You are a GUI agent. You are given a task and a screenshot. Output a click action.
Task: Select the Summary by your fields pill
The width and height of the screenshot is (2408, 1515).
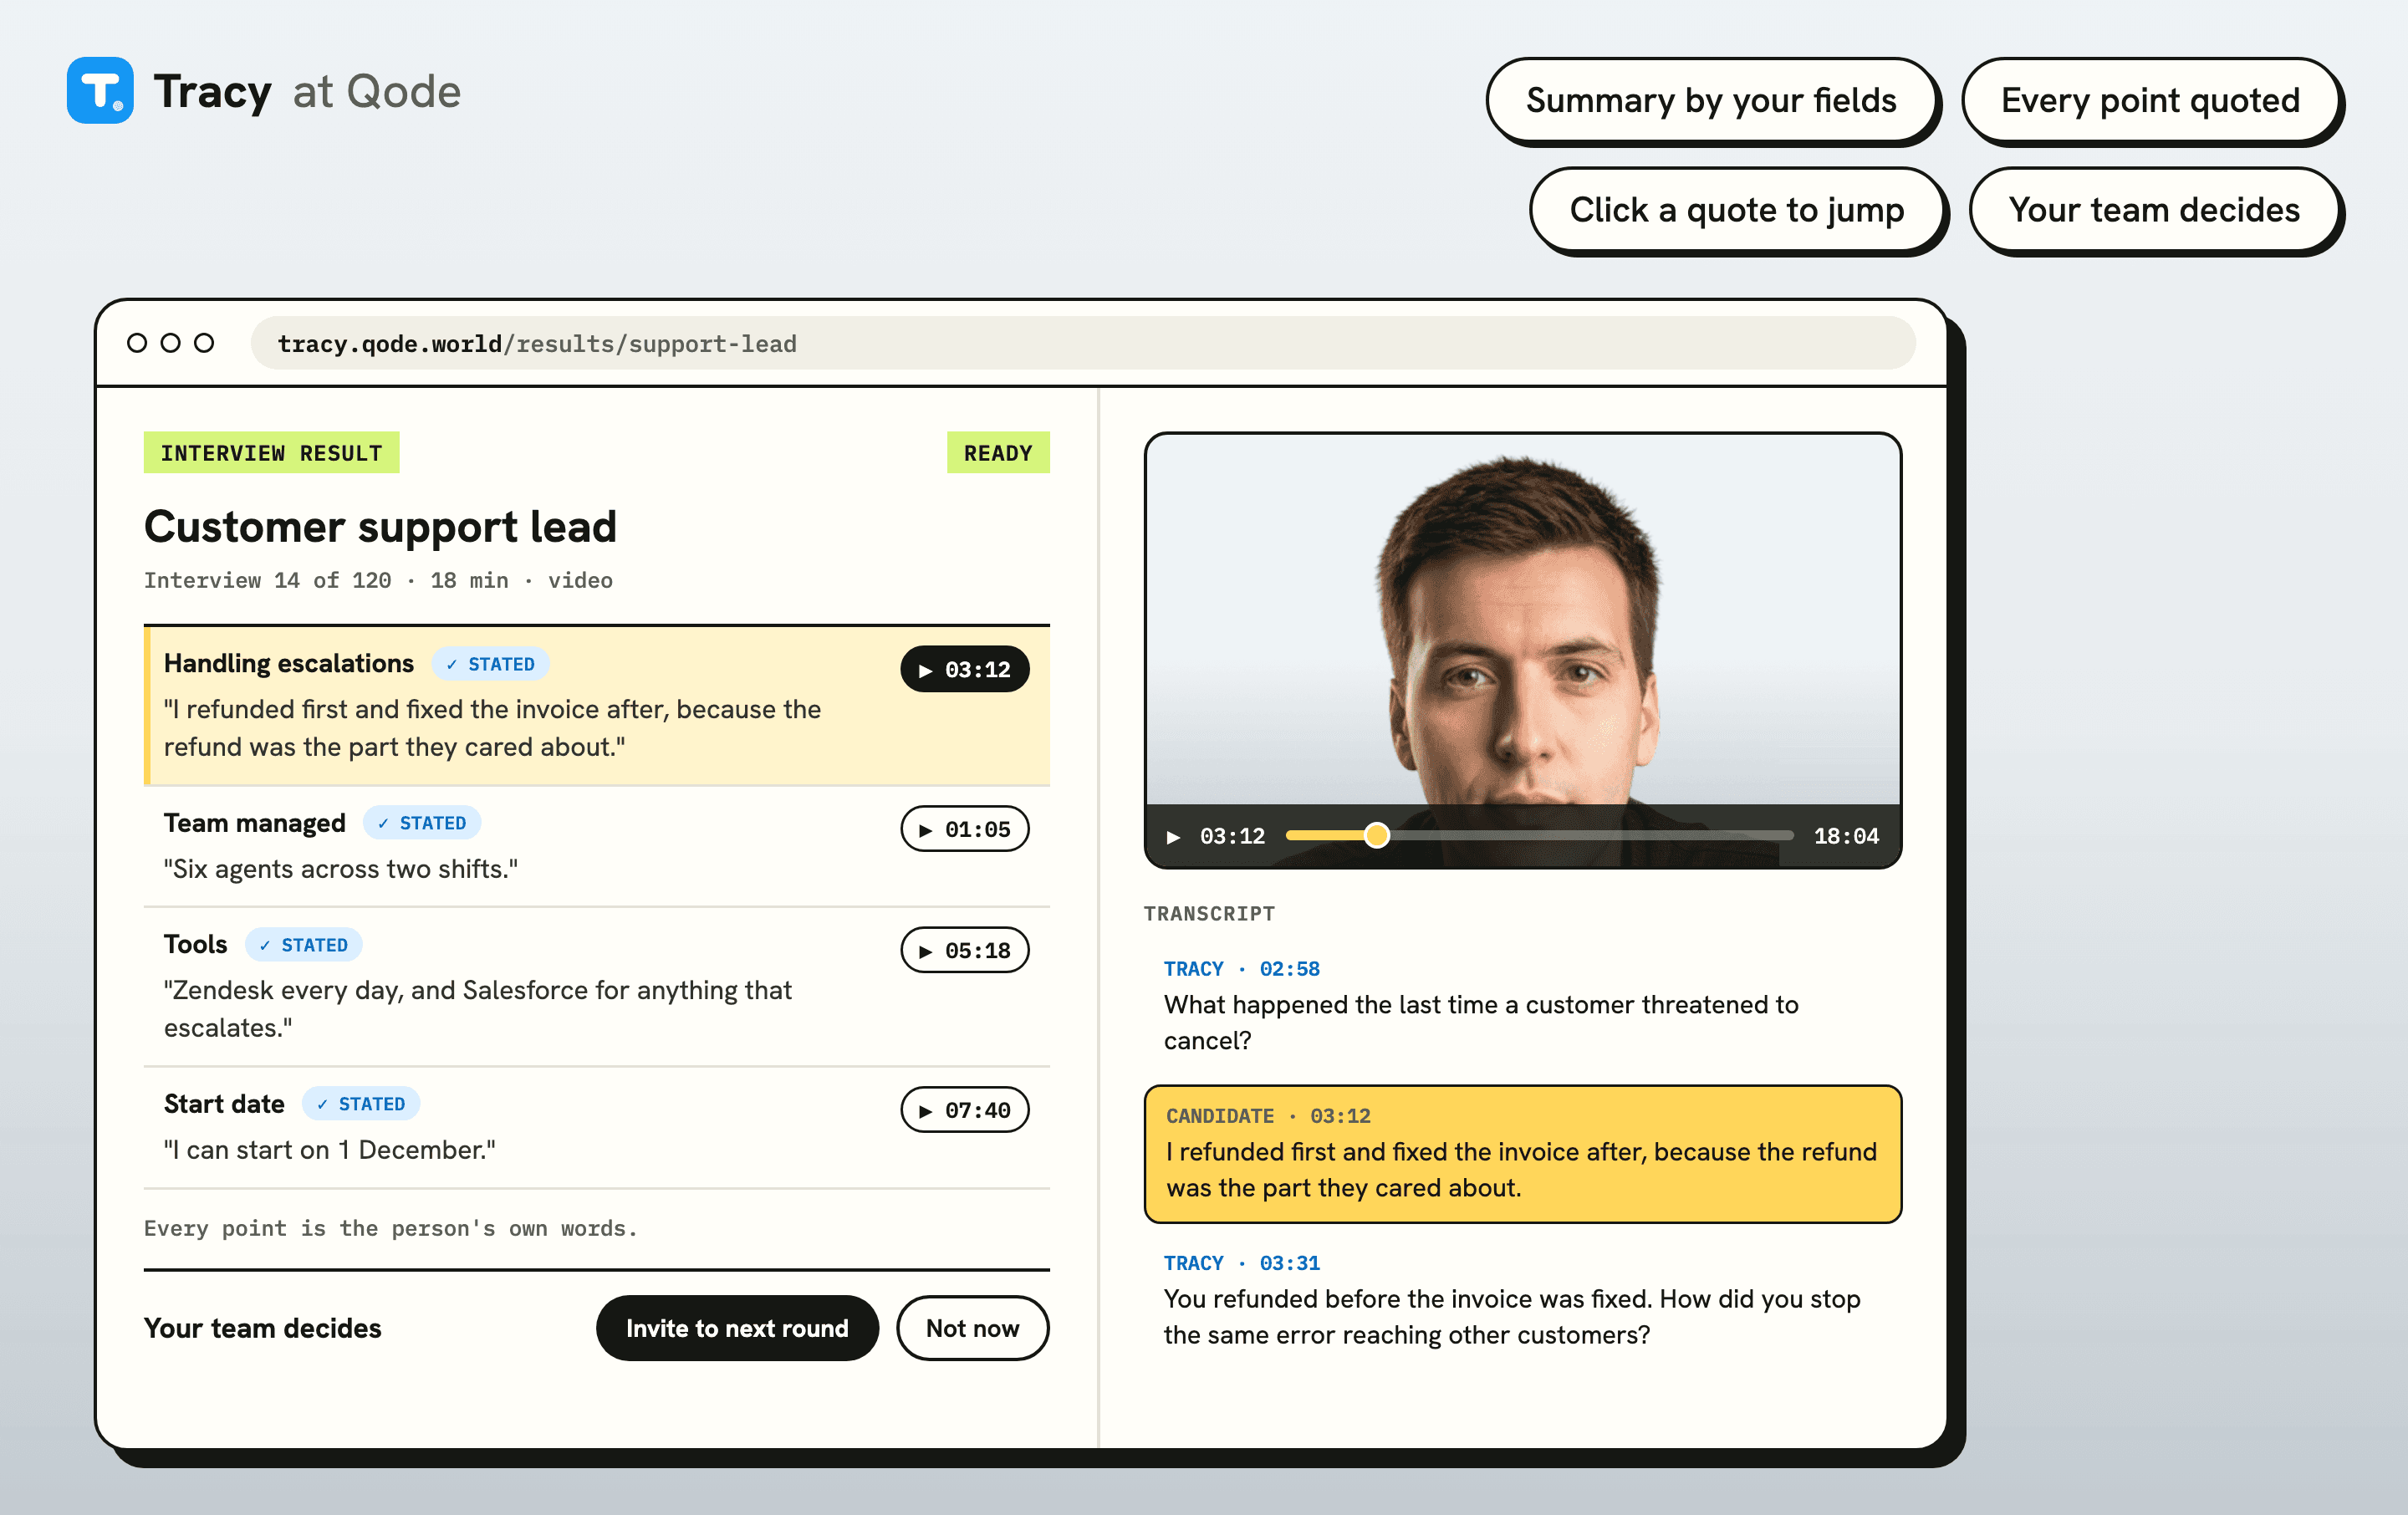(x=1711, y=100)
